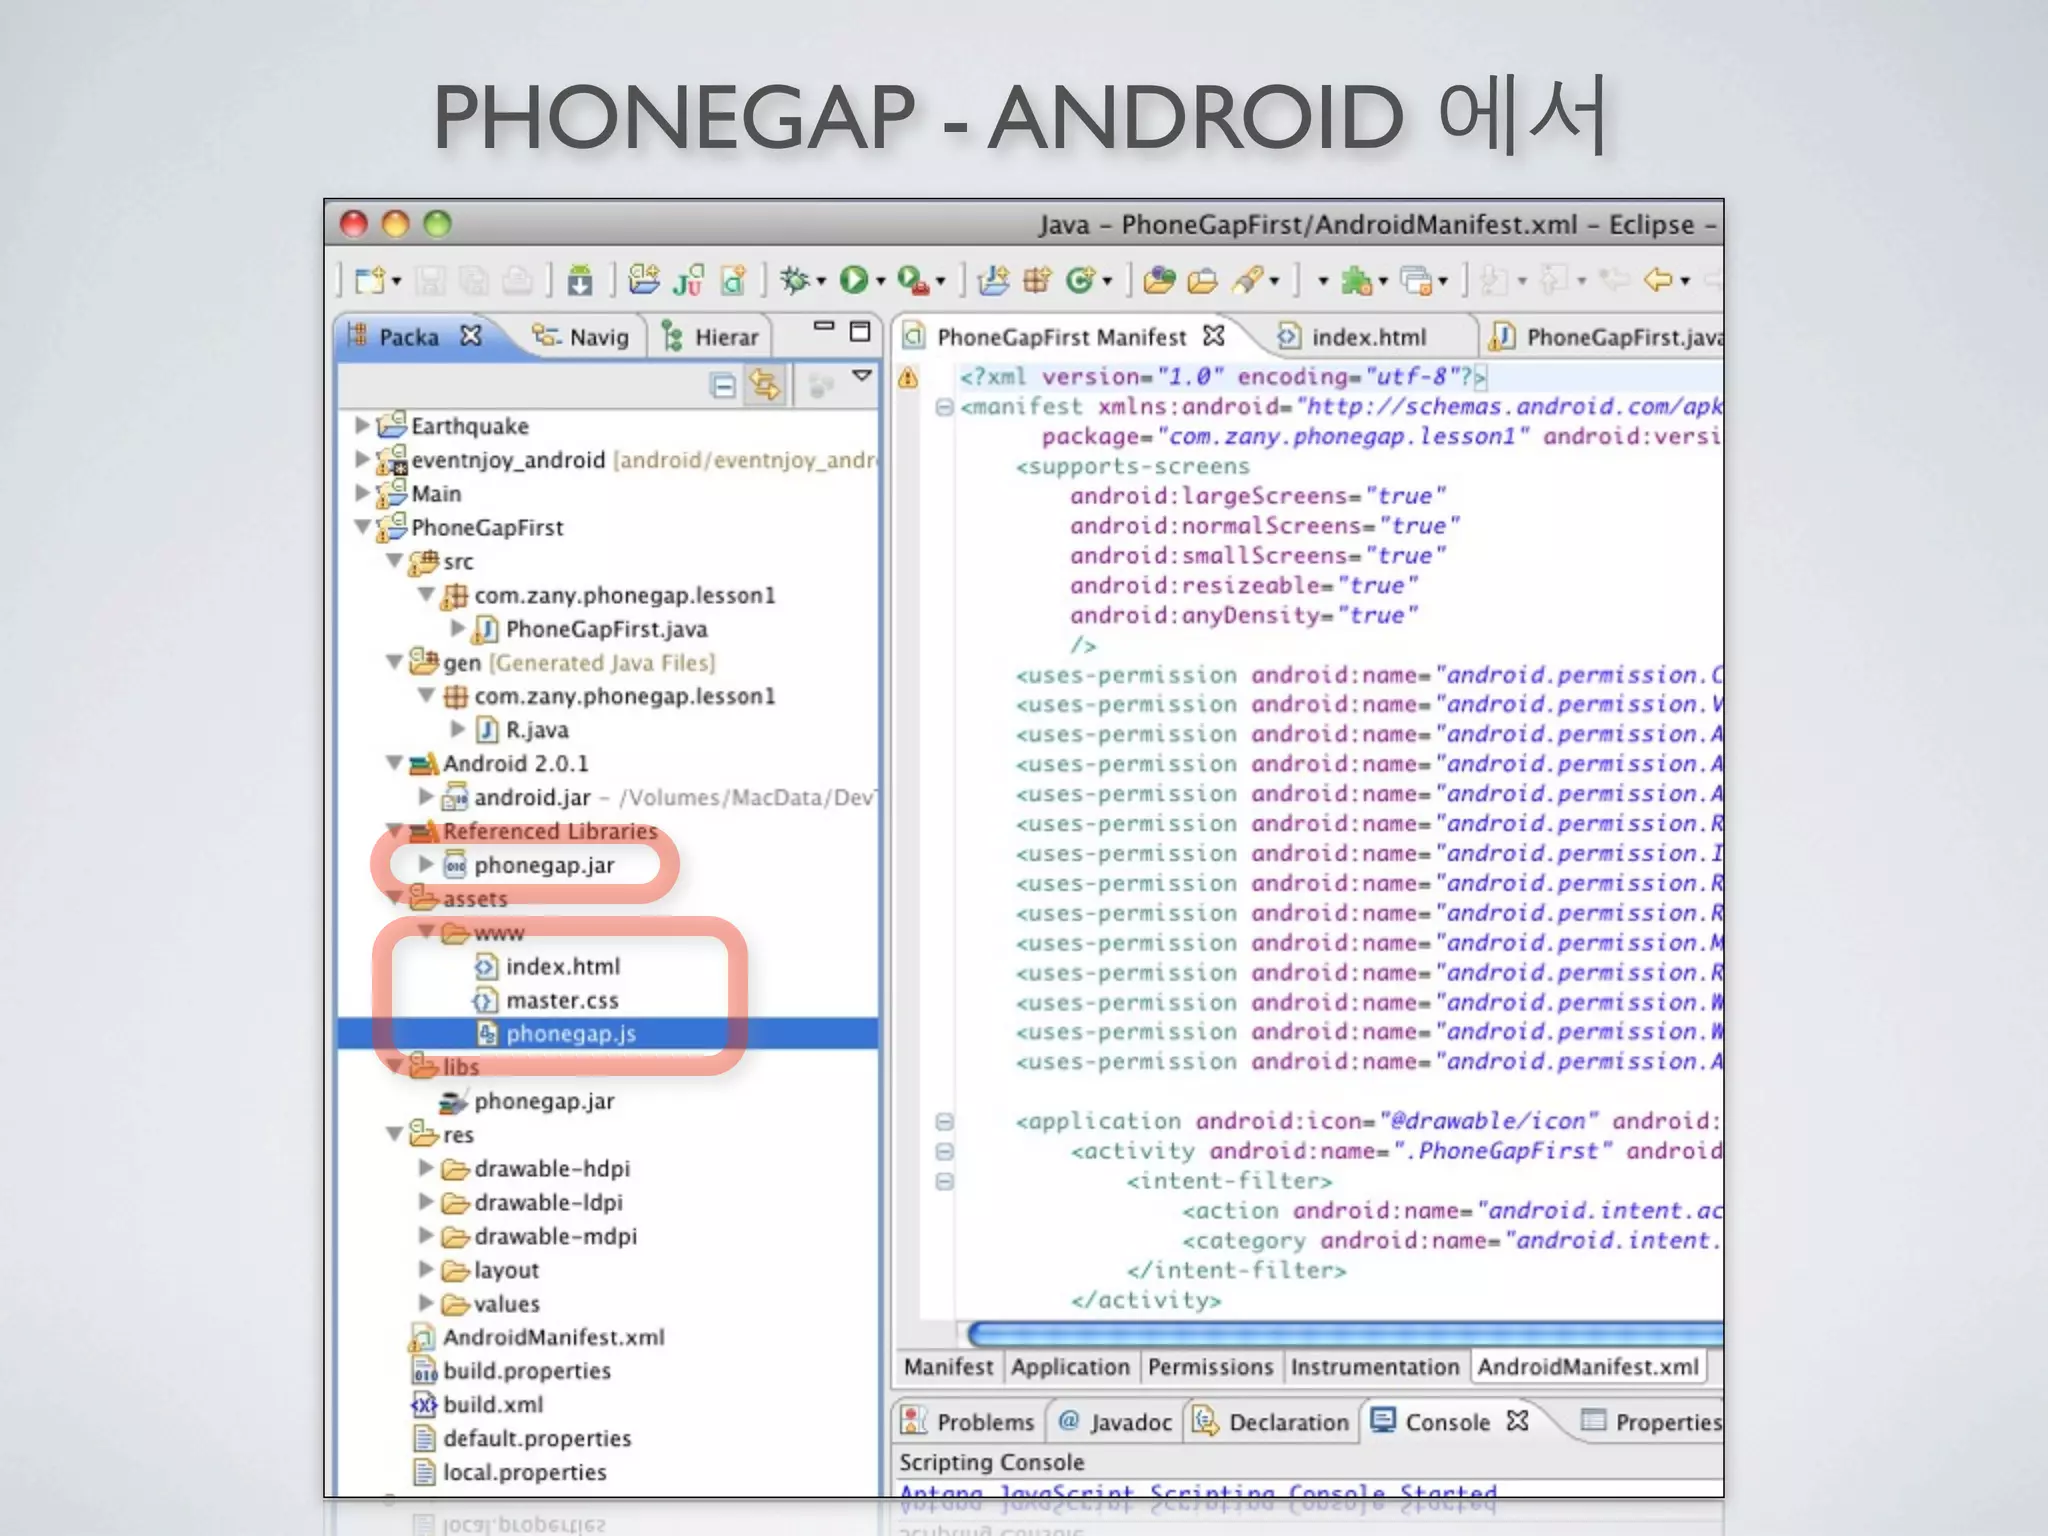This screenshot has height=1536, width=2048.
Task: Click the editor horizontal scrollbar
Action: pyautogui.click(x=1345, y=1333)
